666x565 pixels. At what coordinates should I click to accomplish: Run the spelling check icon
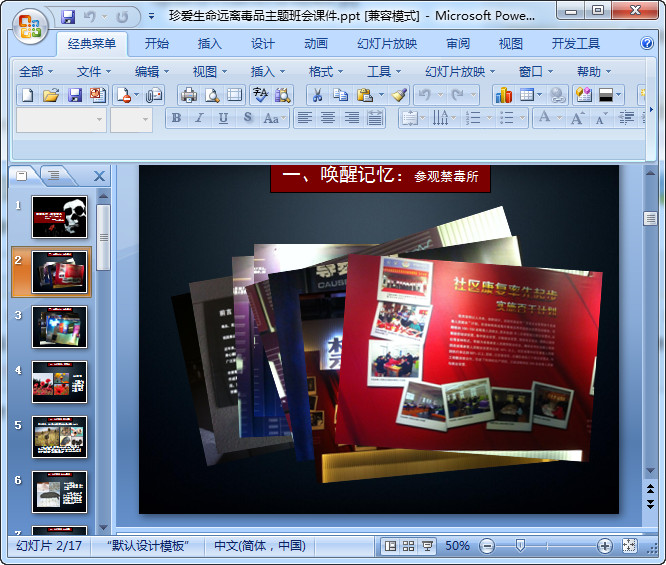coord(260,95)
